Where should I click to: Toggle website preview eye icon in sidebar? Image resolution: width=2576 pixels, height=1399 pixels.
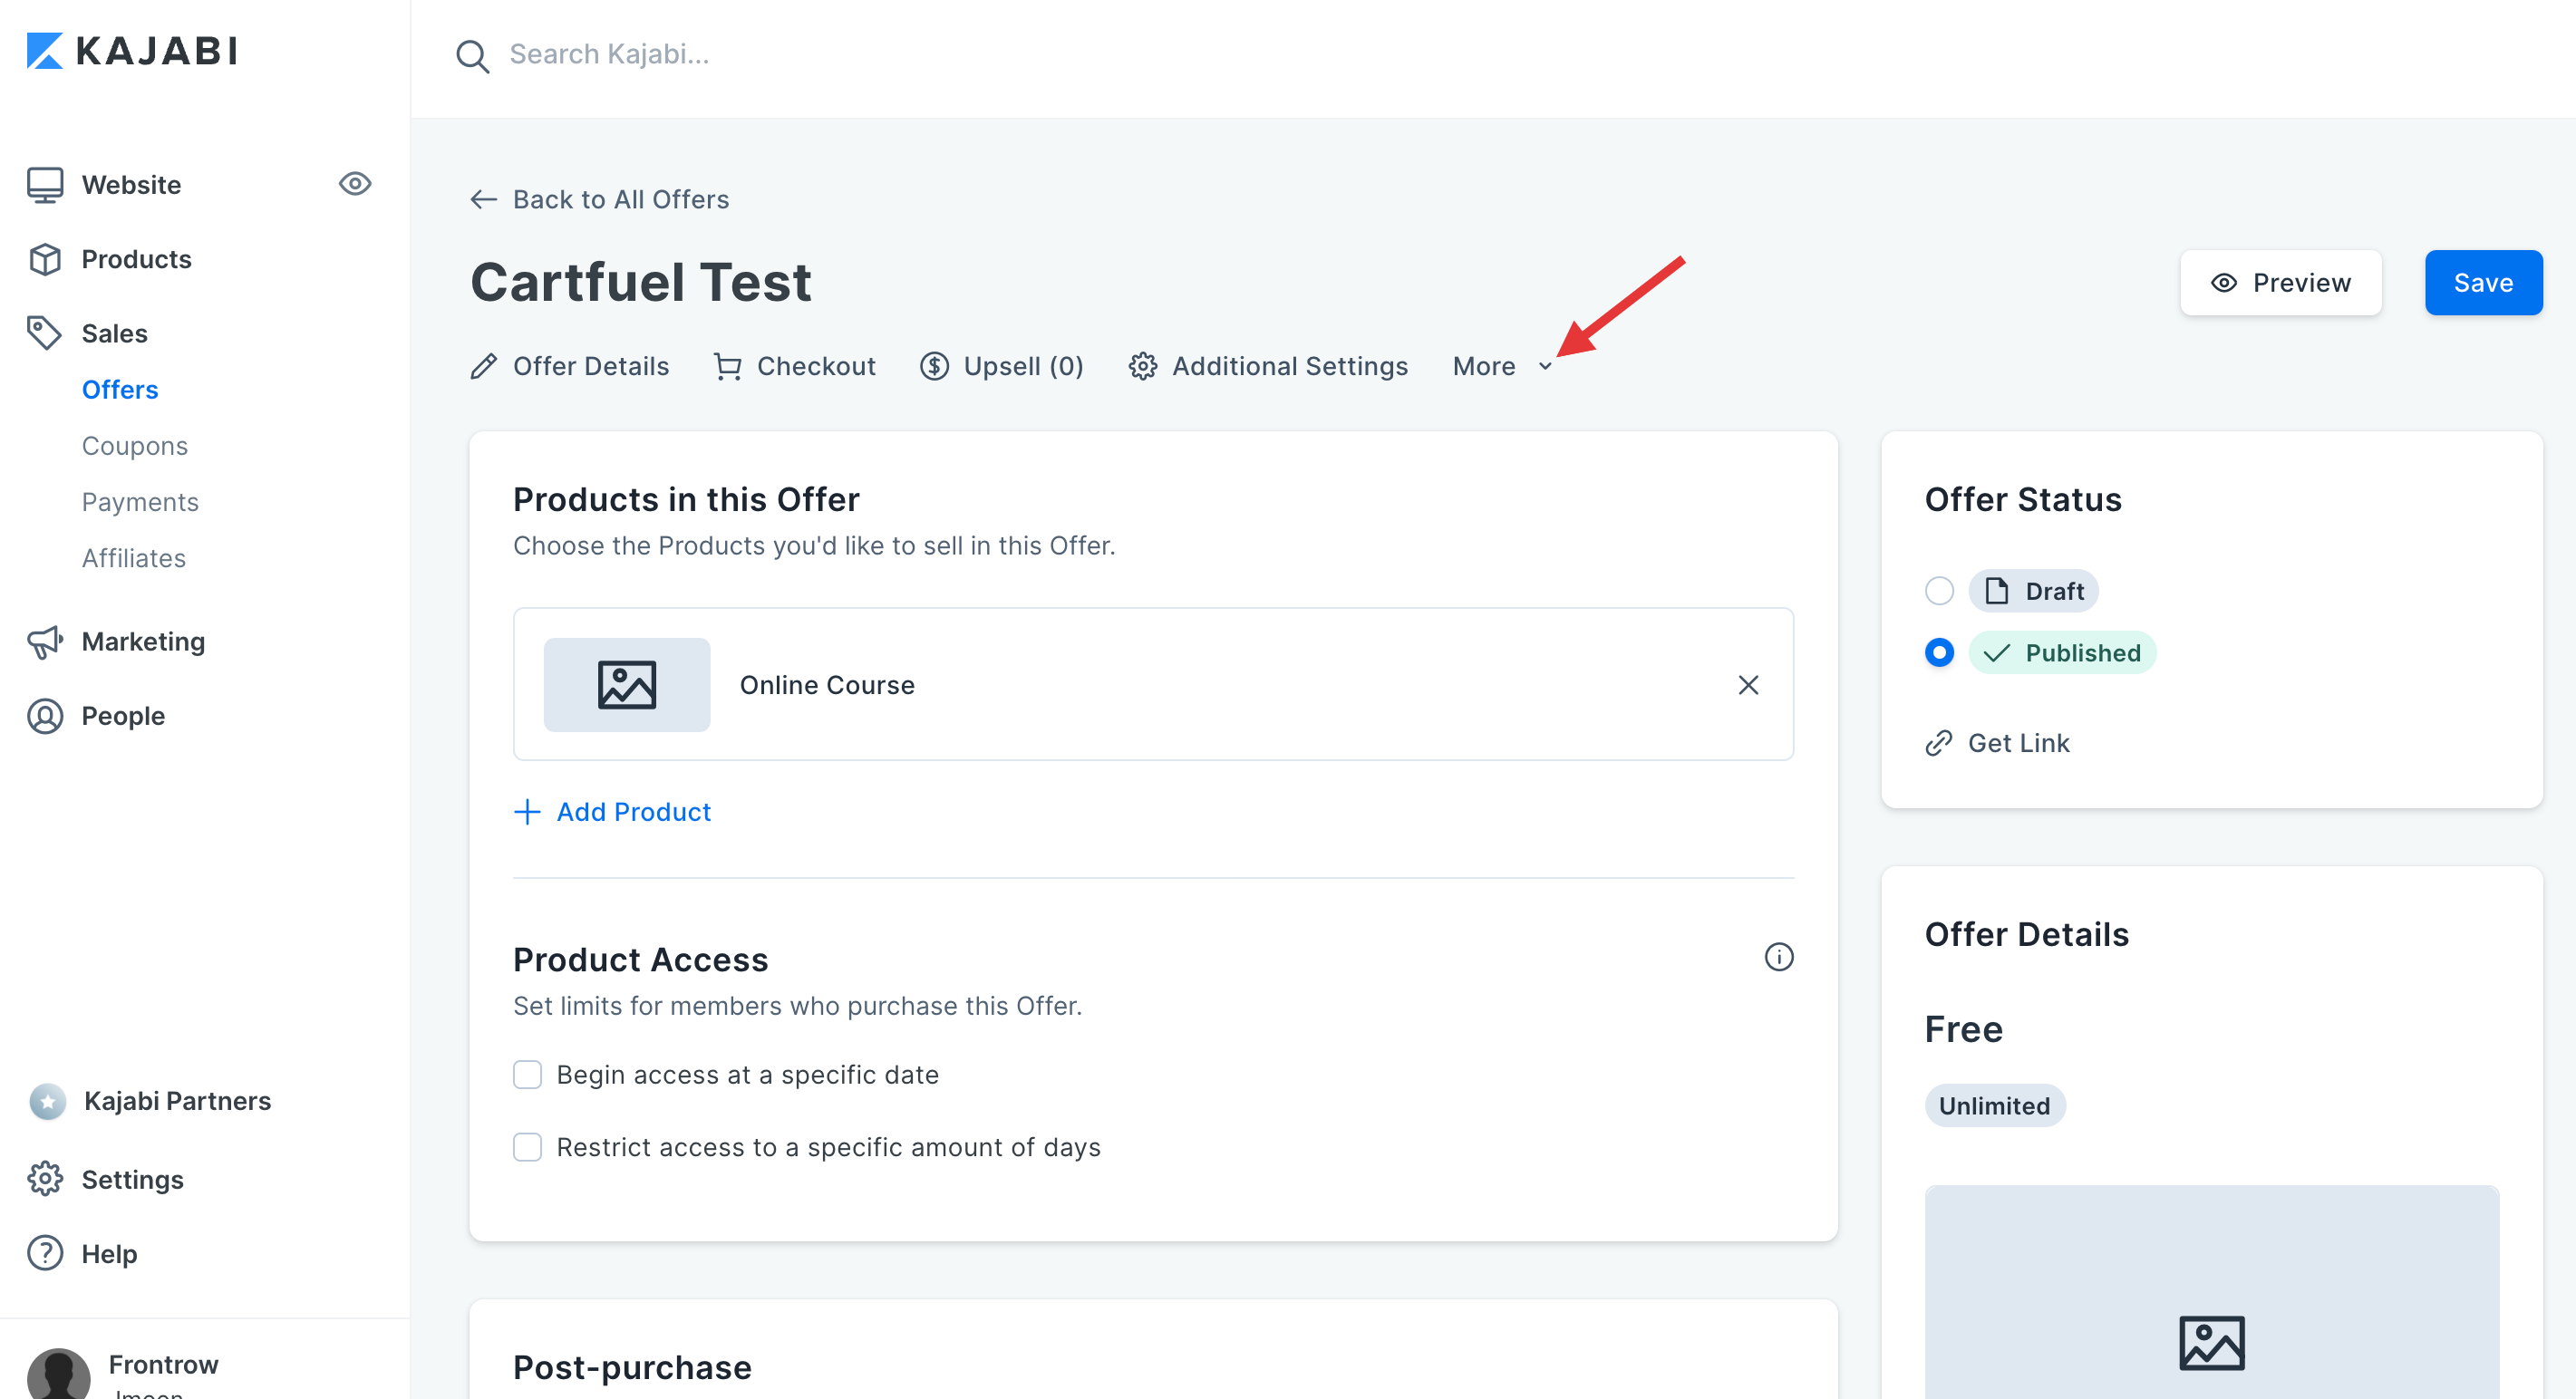click(x=354, y=184)
